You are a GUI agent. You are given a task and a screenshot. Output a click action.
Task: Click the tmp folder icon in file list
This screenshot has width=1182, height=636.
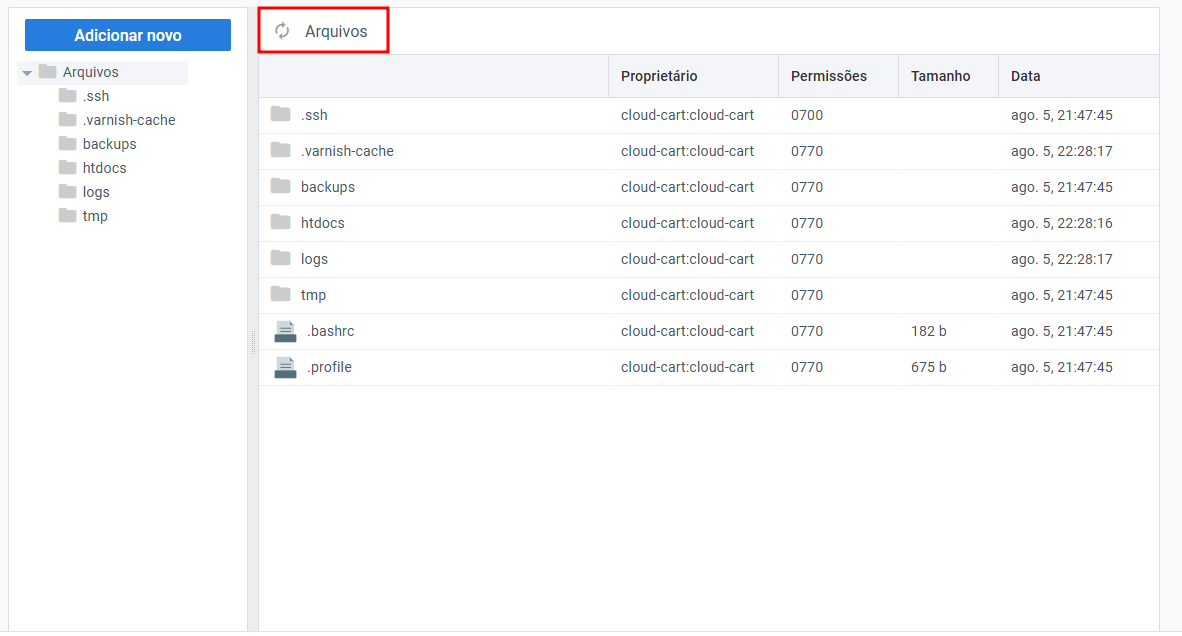pos(281,294)
